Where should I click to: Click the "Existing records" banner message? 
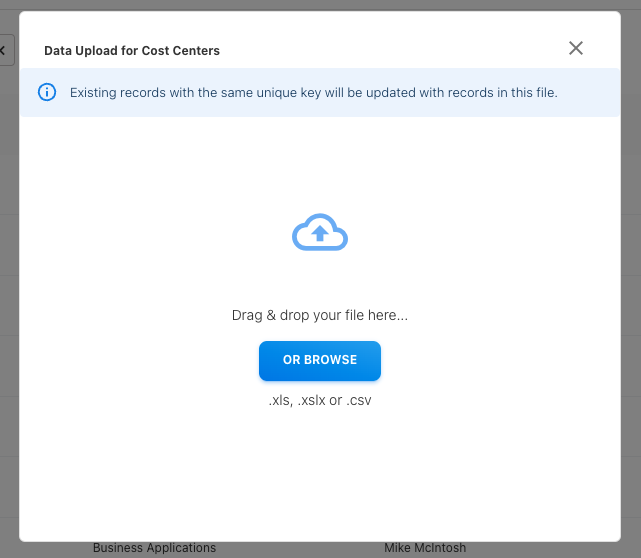313,93
